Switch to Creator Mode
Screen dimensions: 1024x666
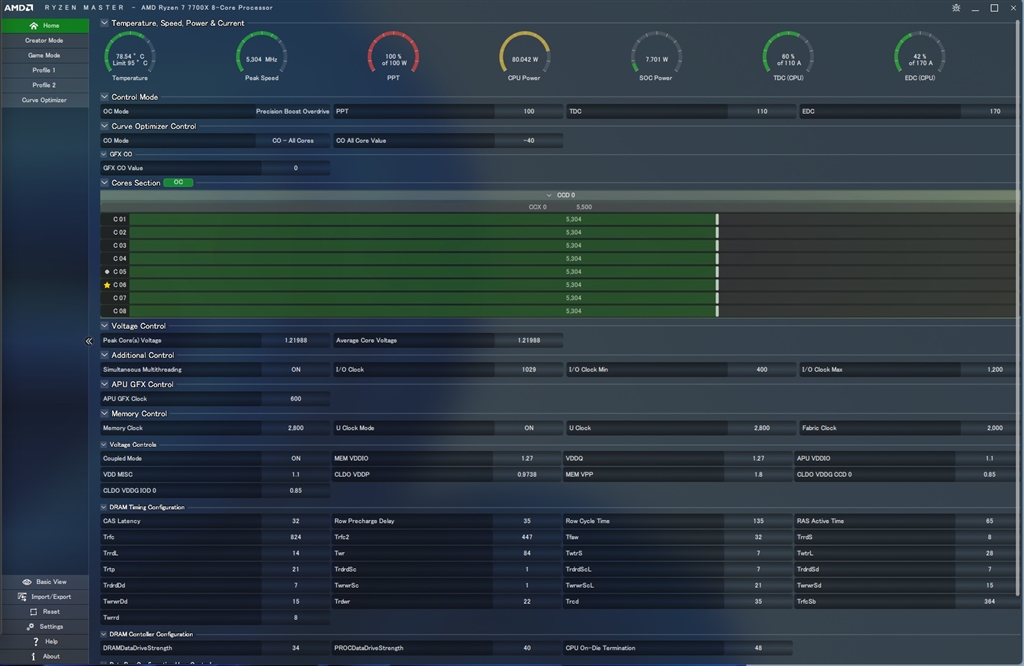(x=44, y=40)
